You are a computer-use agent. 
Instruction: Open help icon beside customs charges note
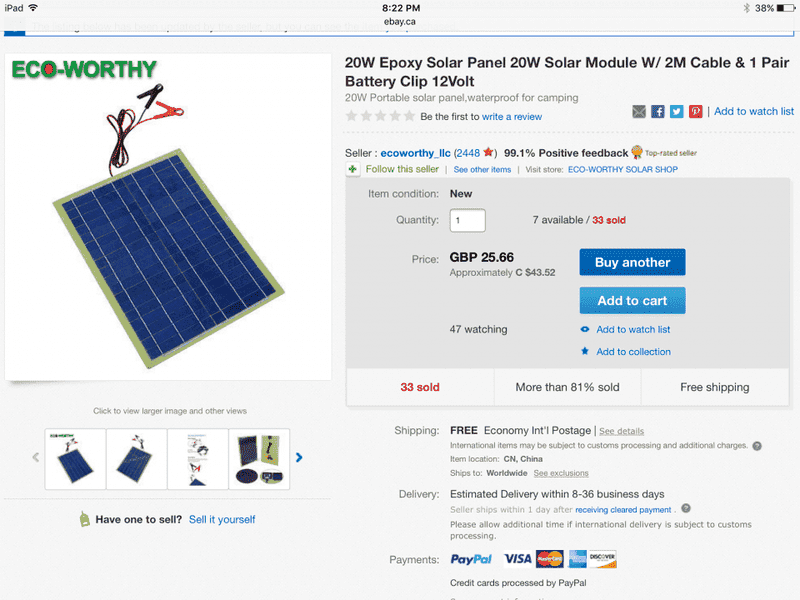[757, 446]
